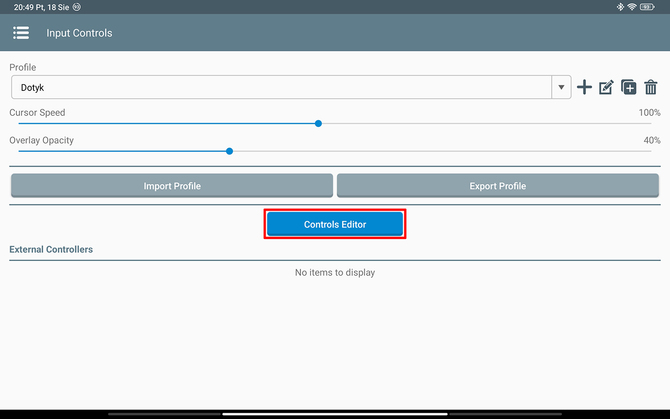Click the Import Profile button

point(172,186)
